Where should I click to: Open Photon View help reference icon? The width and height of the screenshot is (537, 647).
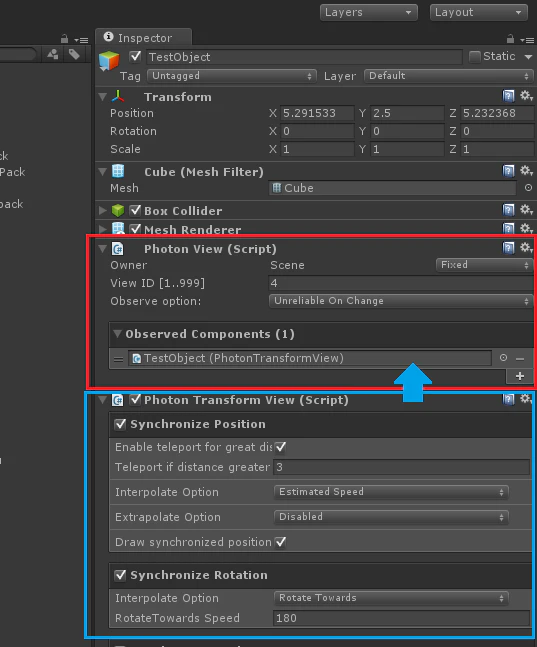[508, 248]
